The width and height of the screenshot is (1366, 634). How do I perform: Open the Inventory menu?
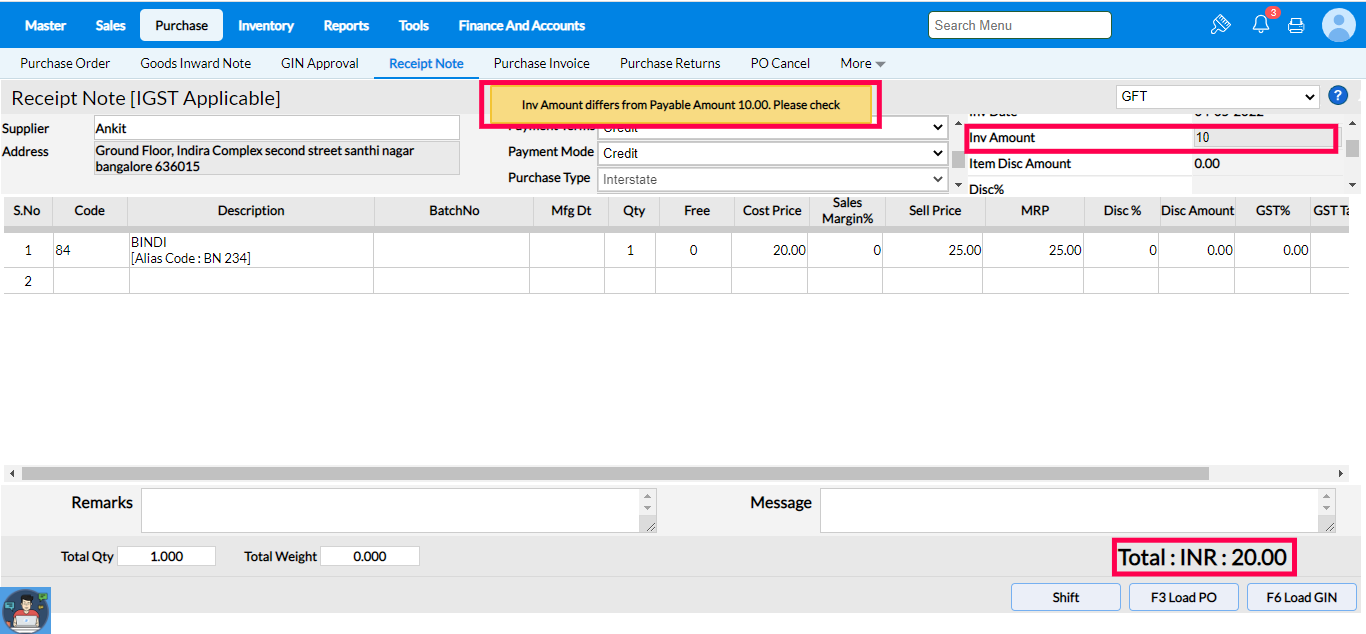coord(266,25)
